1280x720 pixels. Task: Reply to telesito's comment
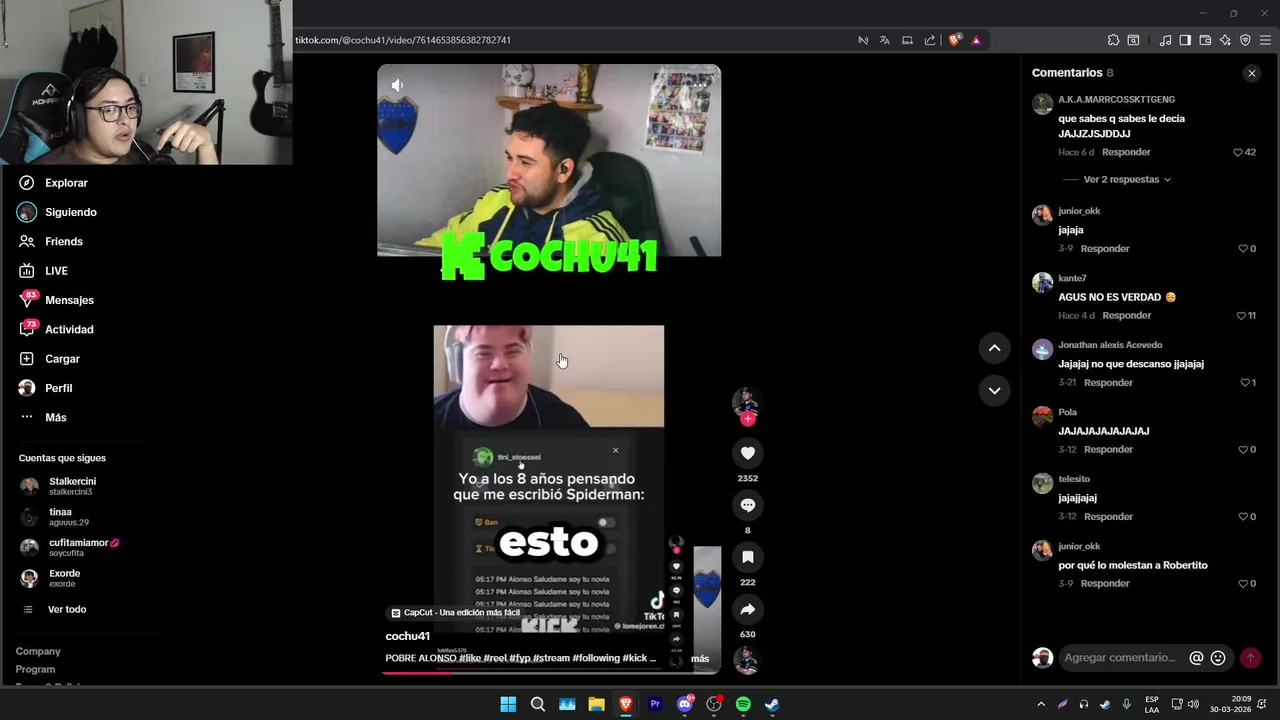tap(1109, 516)
